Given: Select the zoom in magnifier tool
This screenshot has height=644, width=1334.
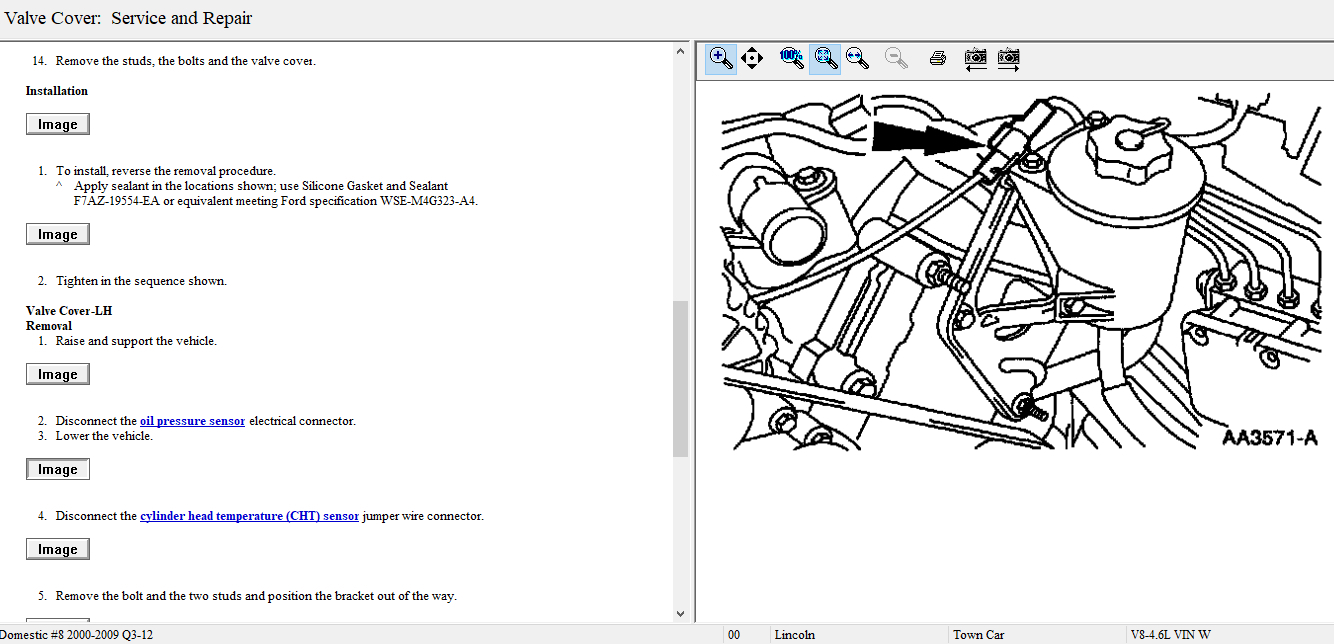Looking at the screenshot, I should tap(720, 58).
